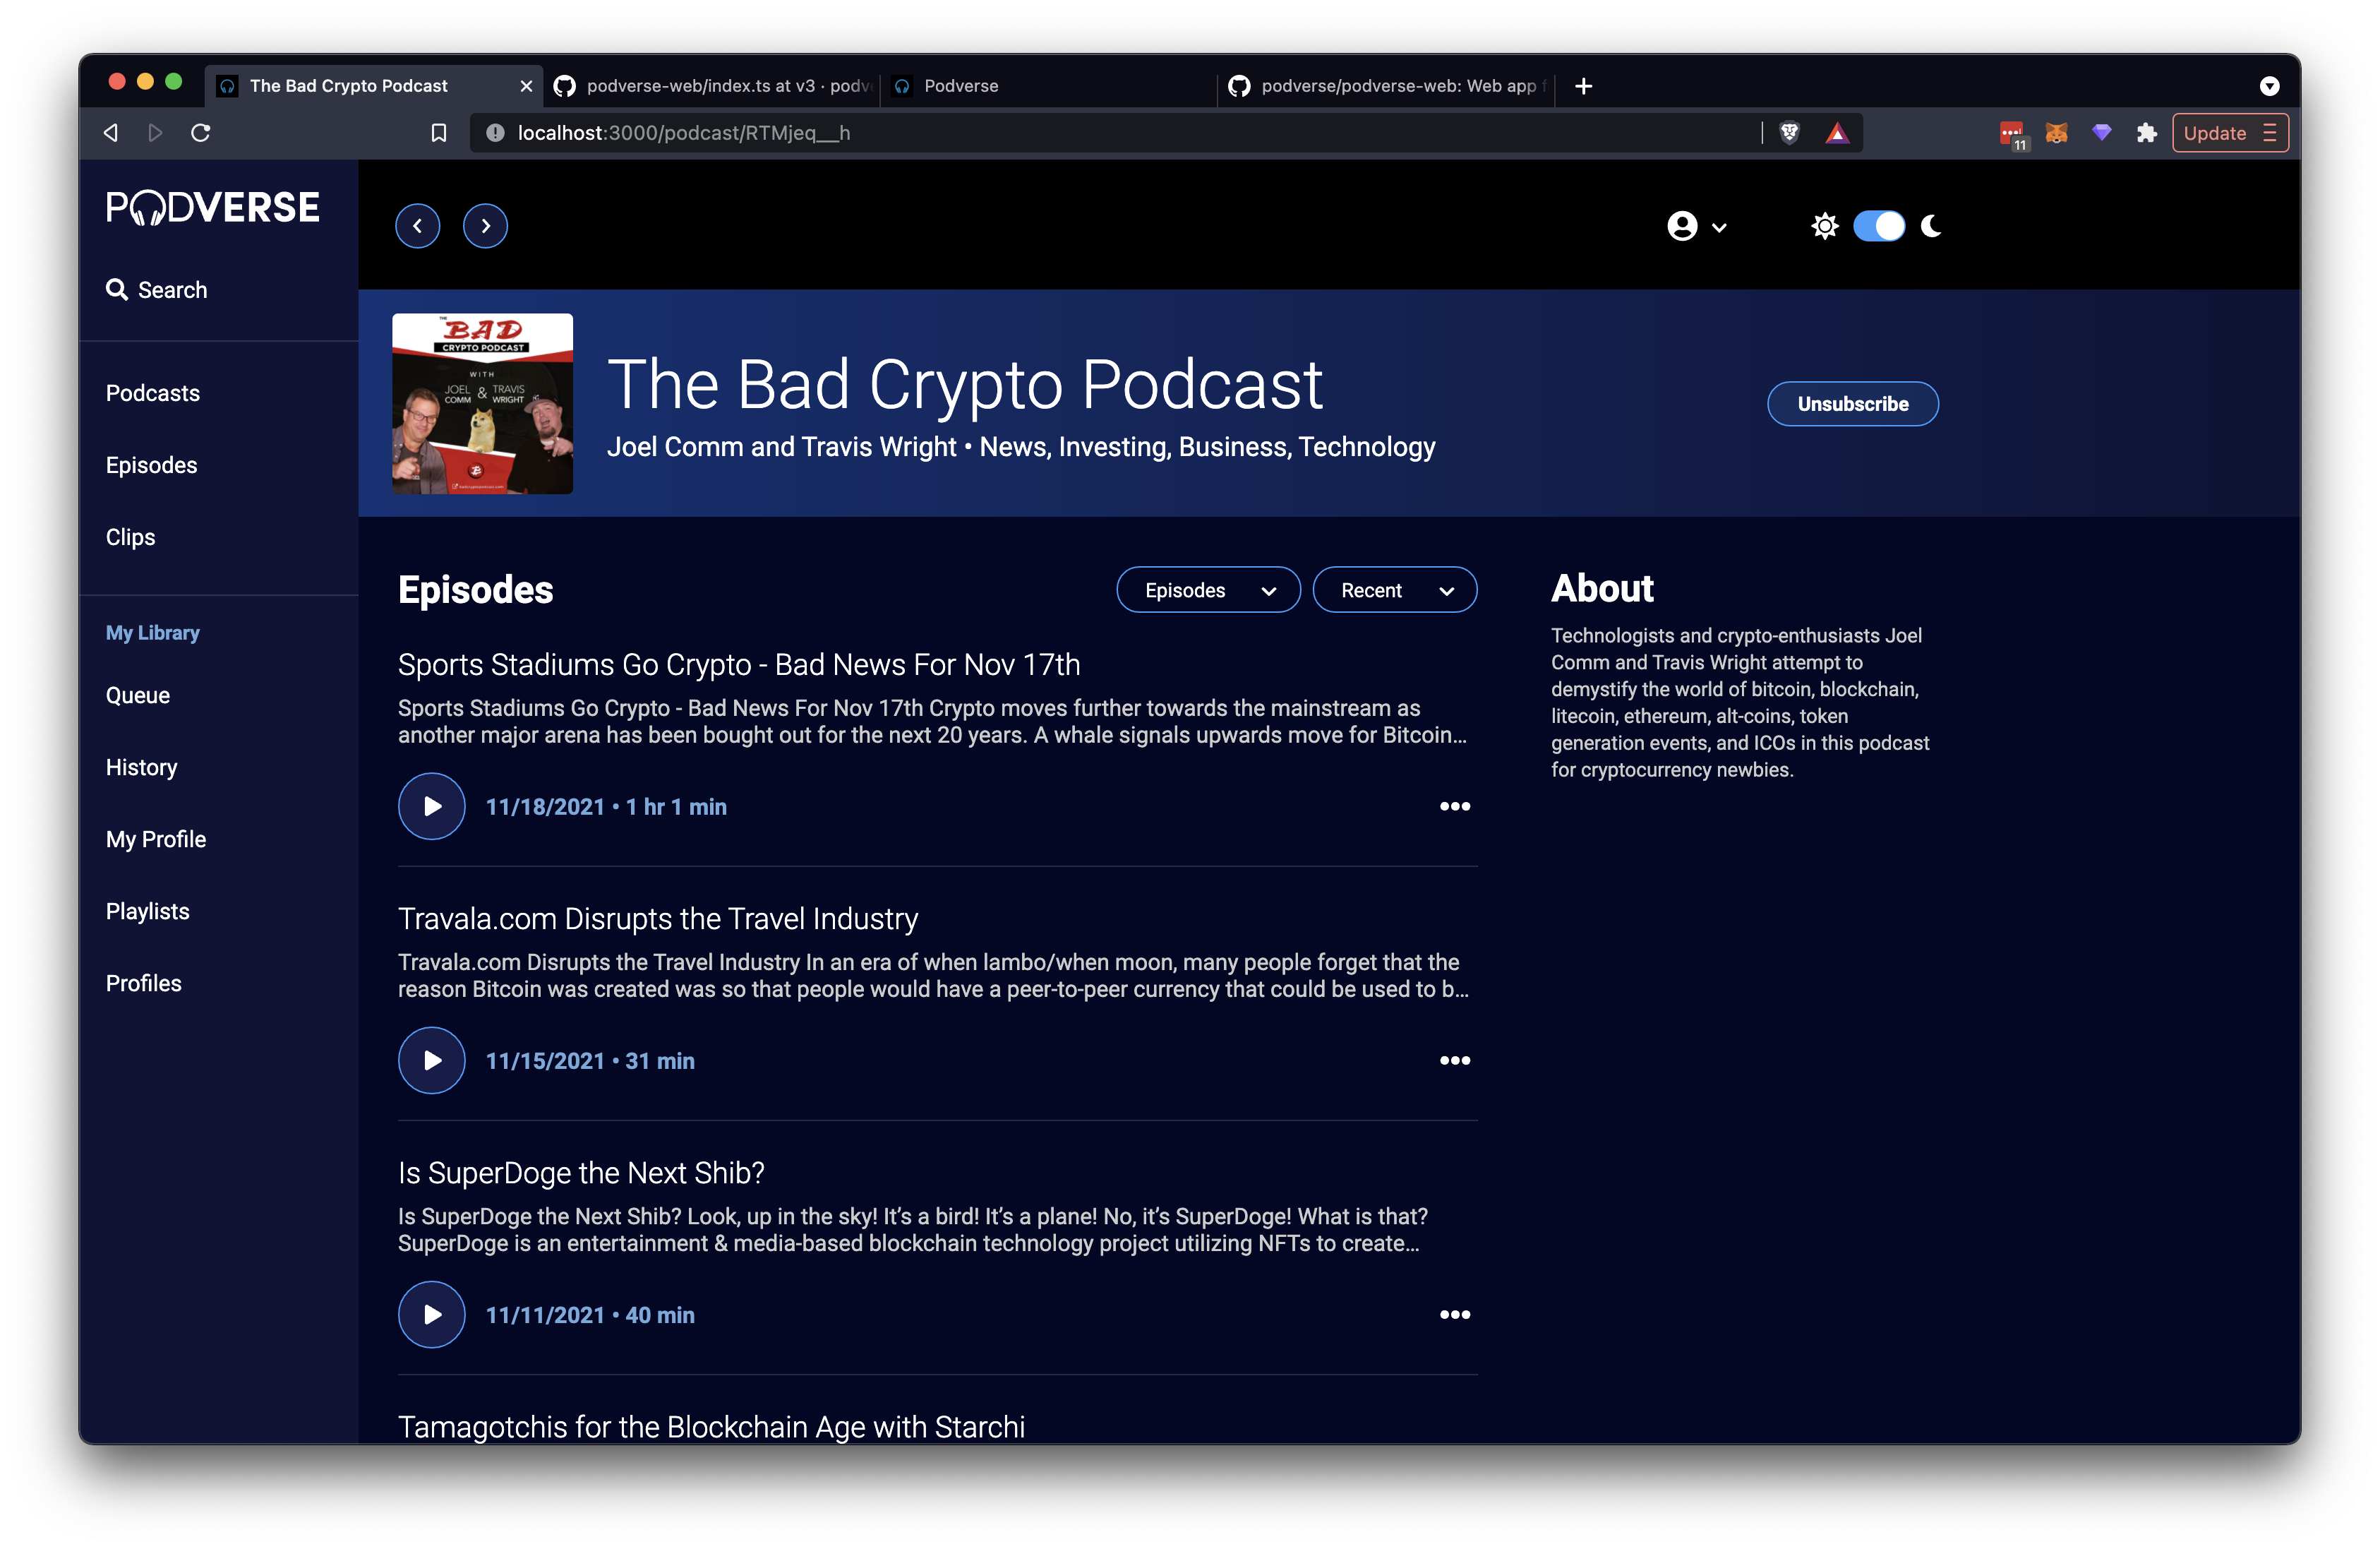Open the Episodes filter dropdown

point(1208,589)
